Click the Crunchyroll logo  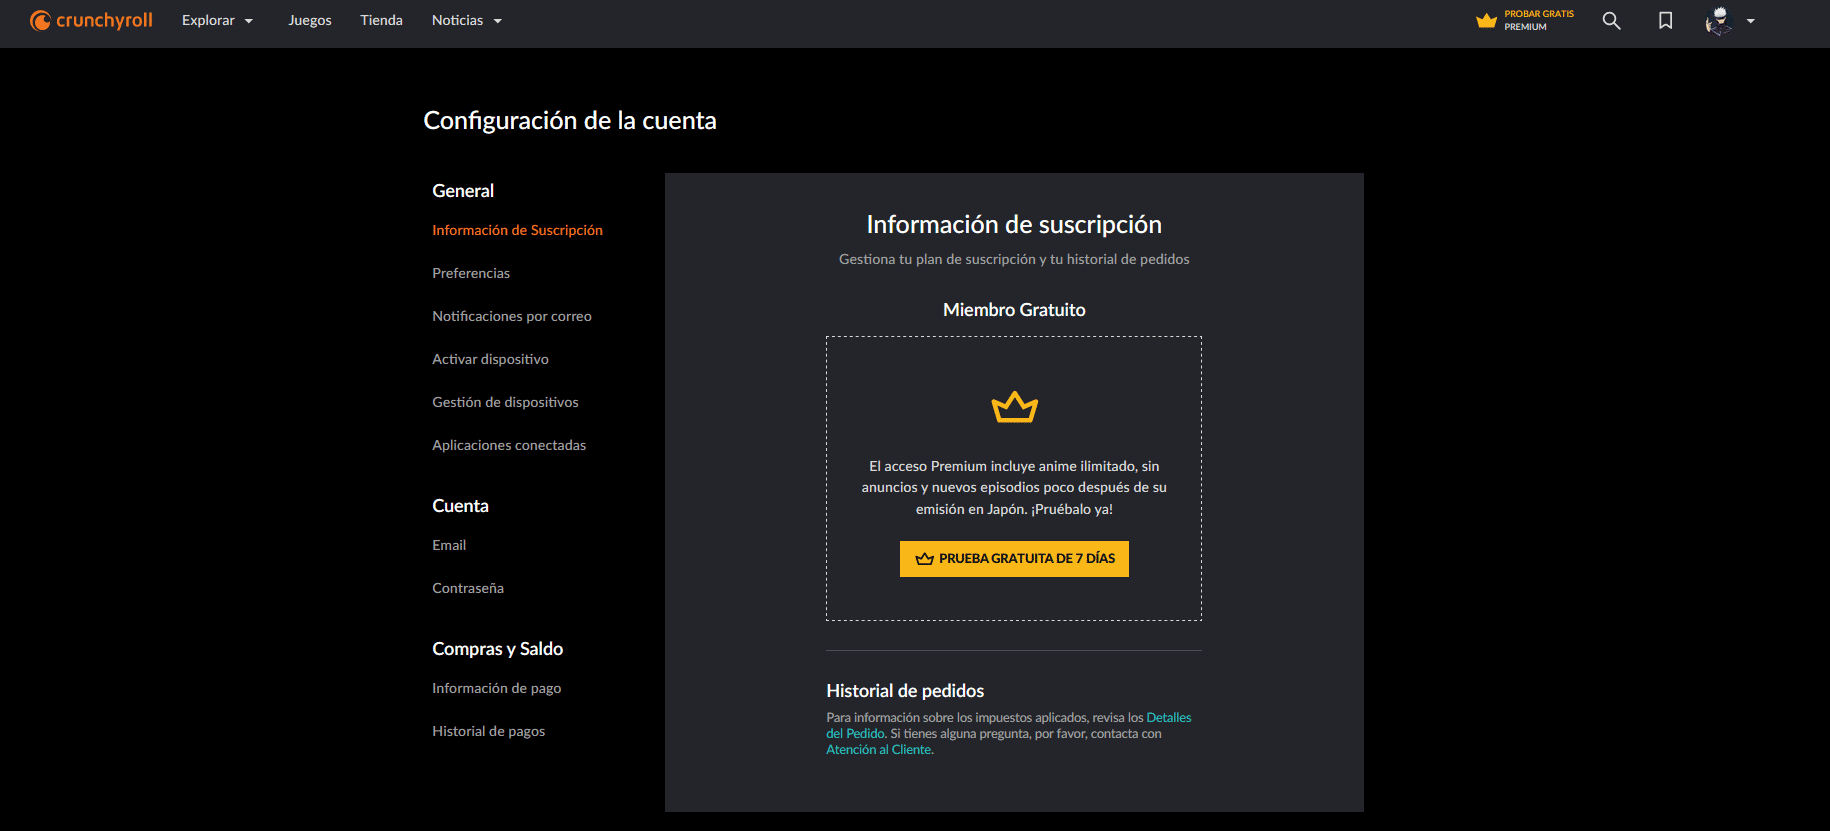tap(91, 20)
